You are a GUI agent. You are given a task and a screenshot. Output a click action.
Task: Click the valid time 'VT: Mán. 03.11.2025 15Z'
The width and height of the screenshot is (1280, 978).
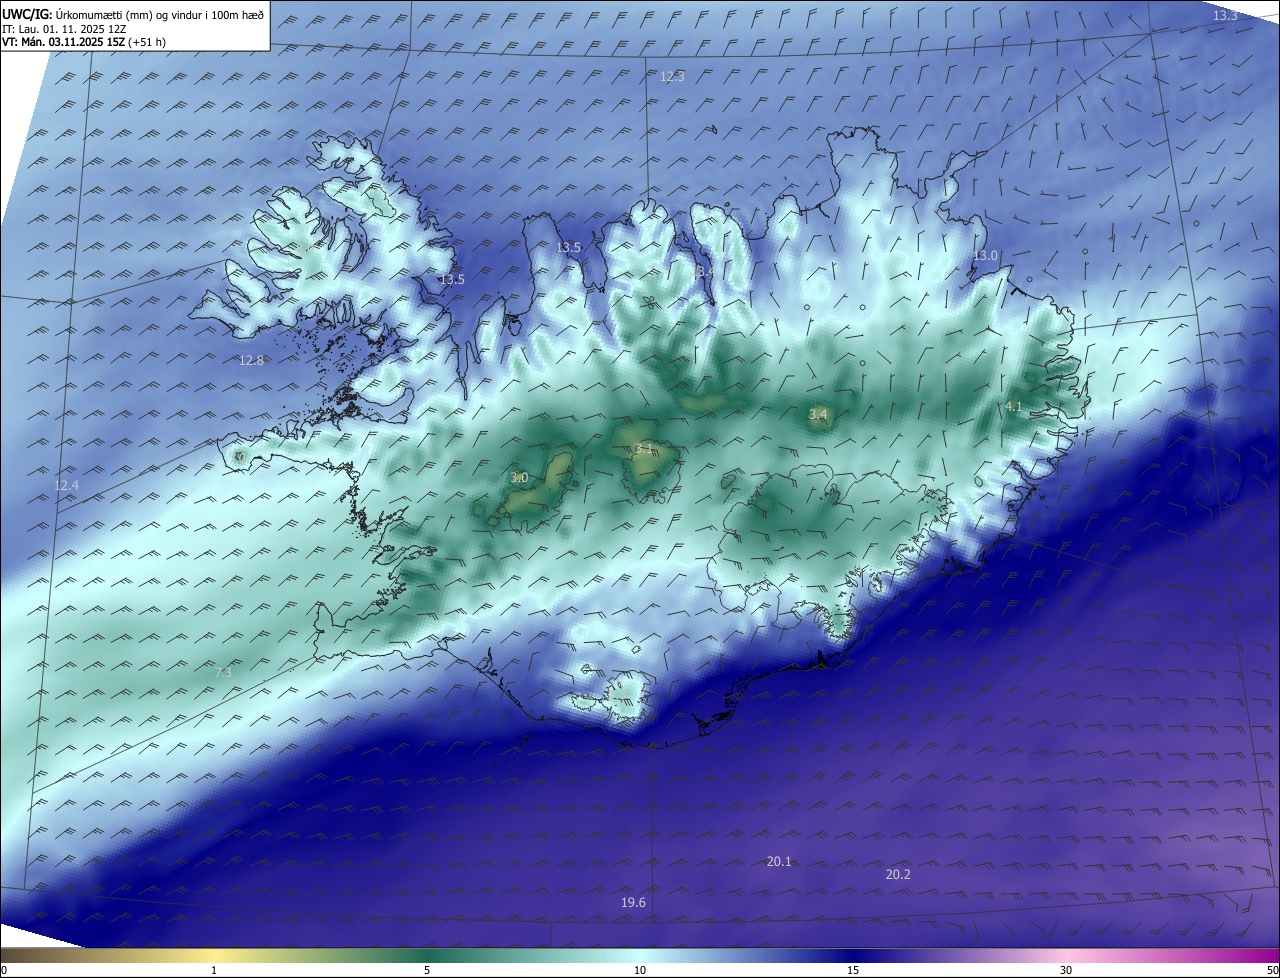[62, 42]
